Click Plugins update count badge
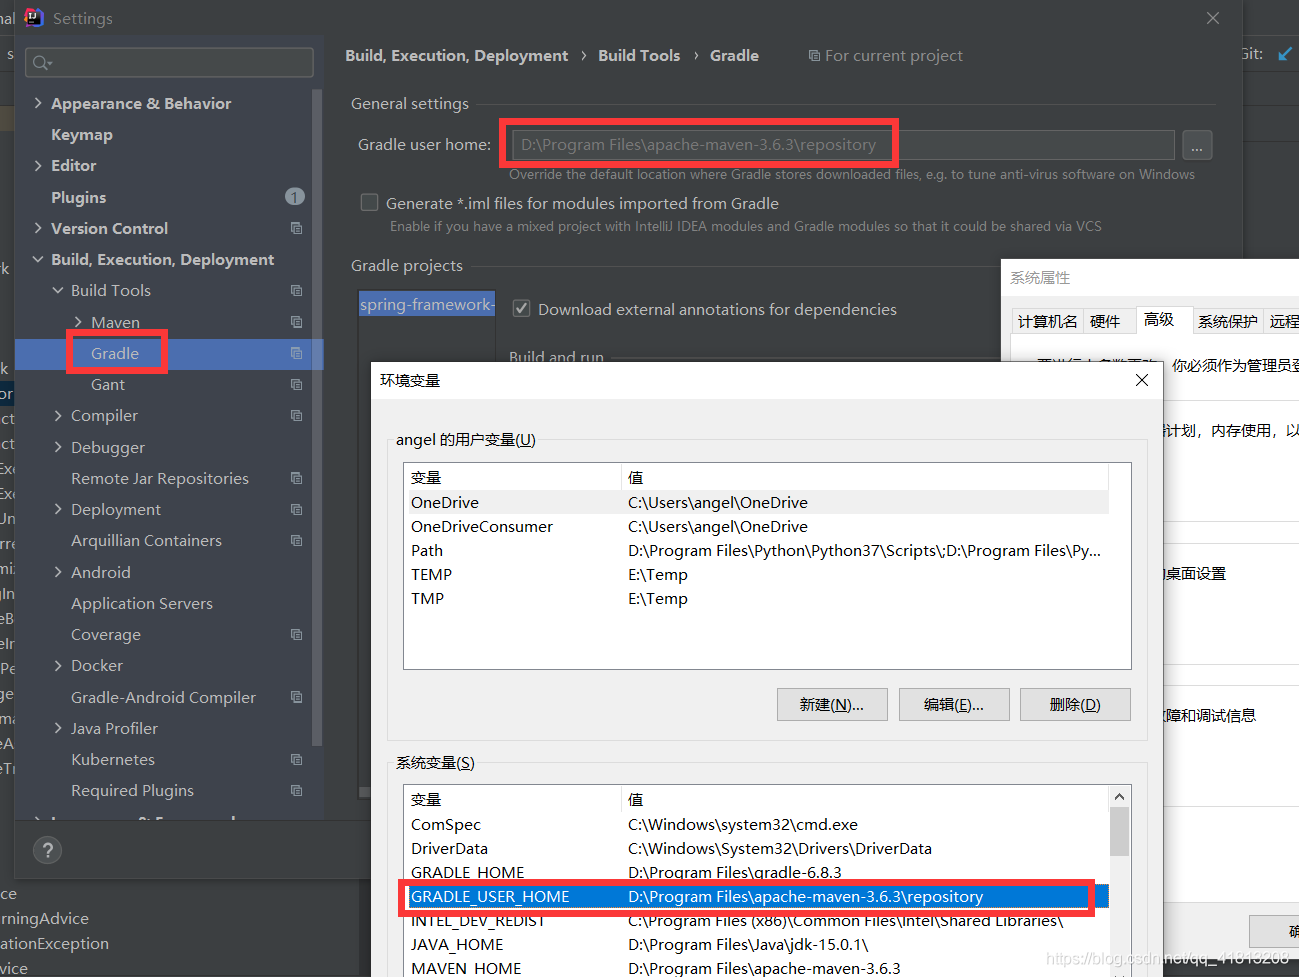Screen dimensions: 1299x977 pos(295,196)
